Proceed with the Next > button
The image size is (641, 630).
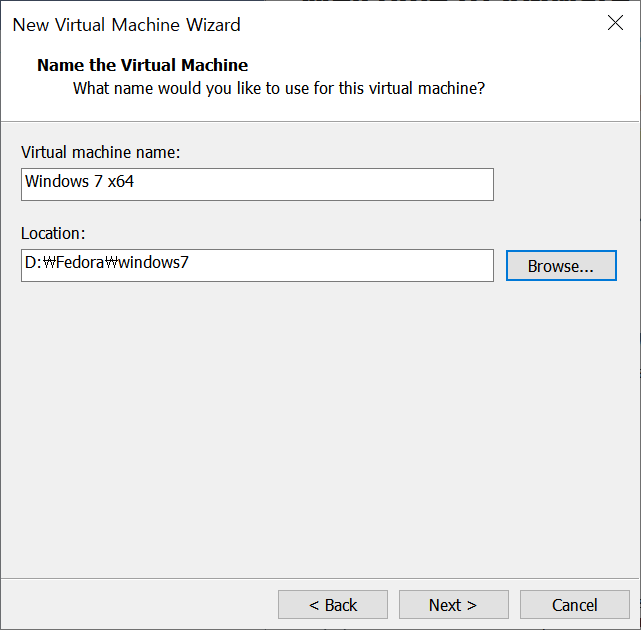click(x=454, y=605)
